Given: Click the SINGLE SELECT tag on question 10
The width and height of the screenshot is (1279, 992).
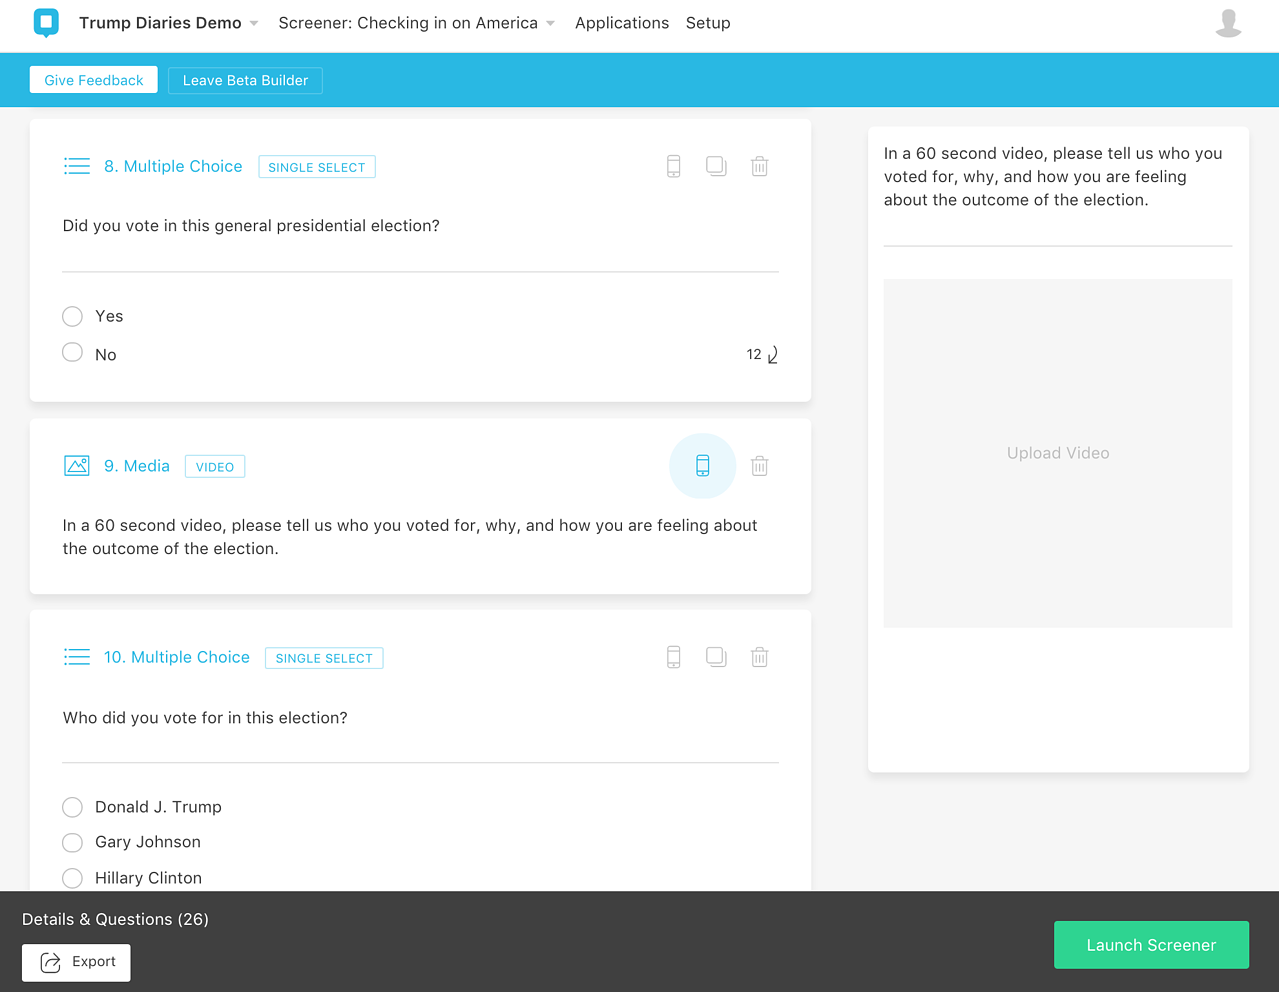Looking at the screenshot, I should click(324, 658).
